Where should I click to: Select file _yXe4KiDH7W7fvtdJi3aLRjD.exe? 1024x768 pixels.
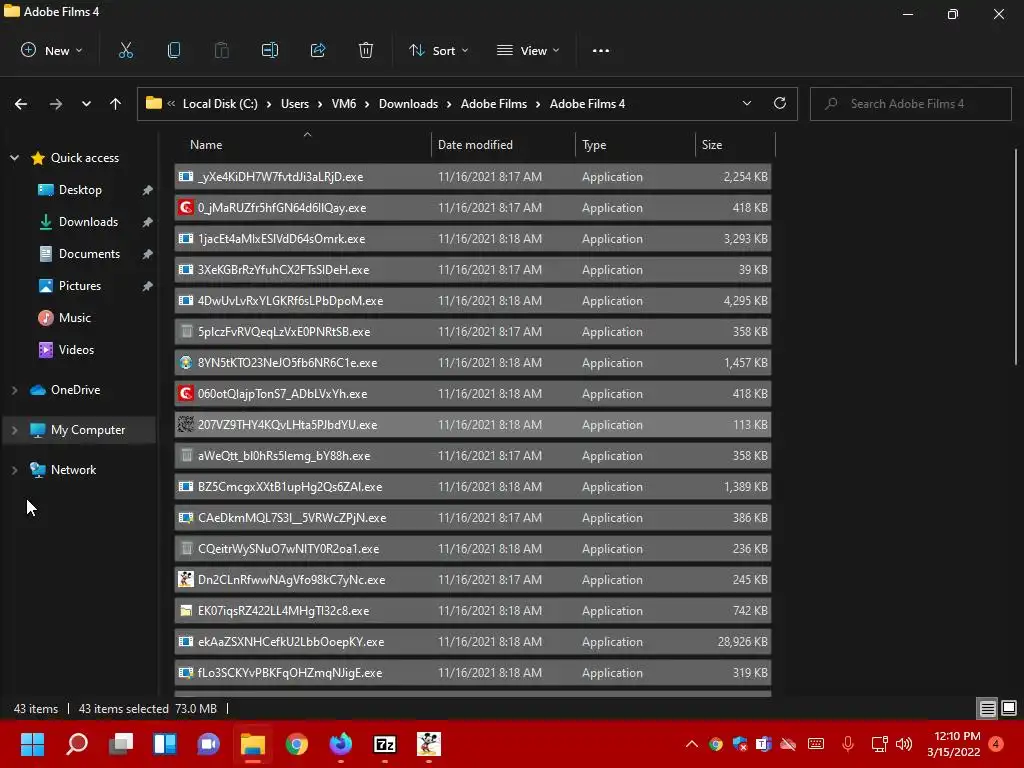[473, 176]
